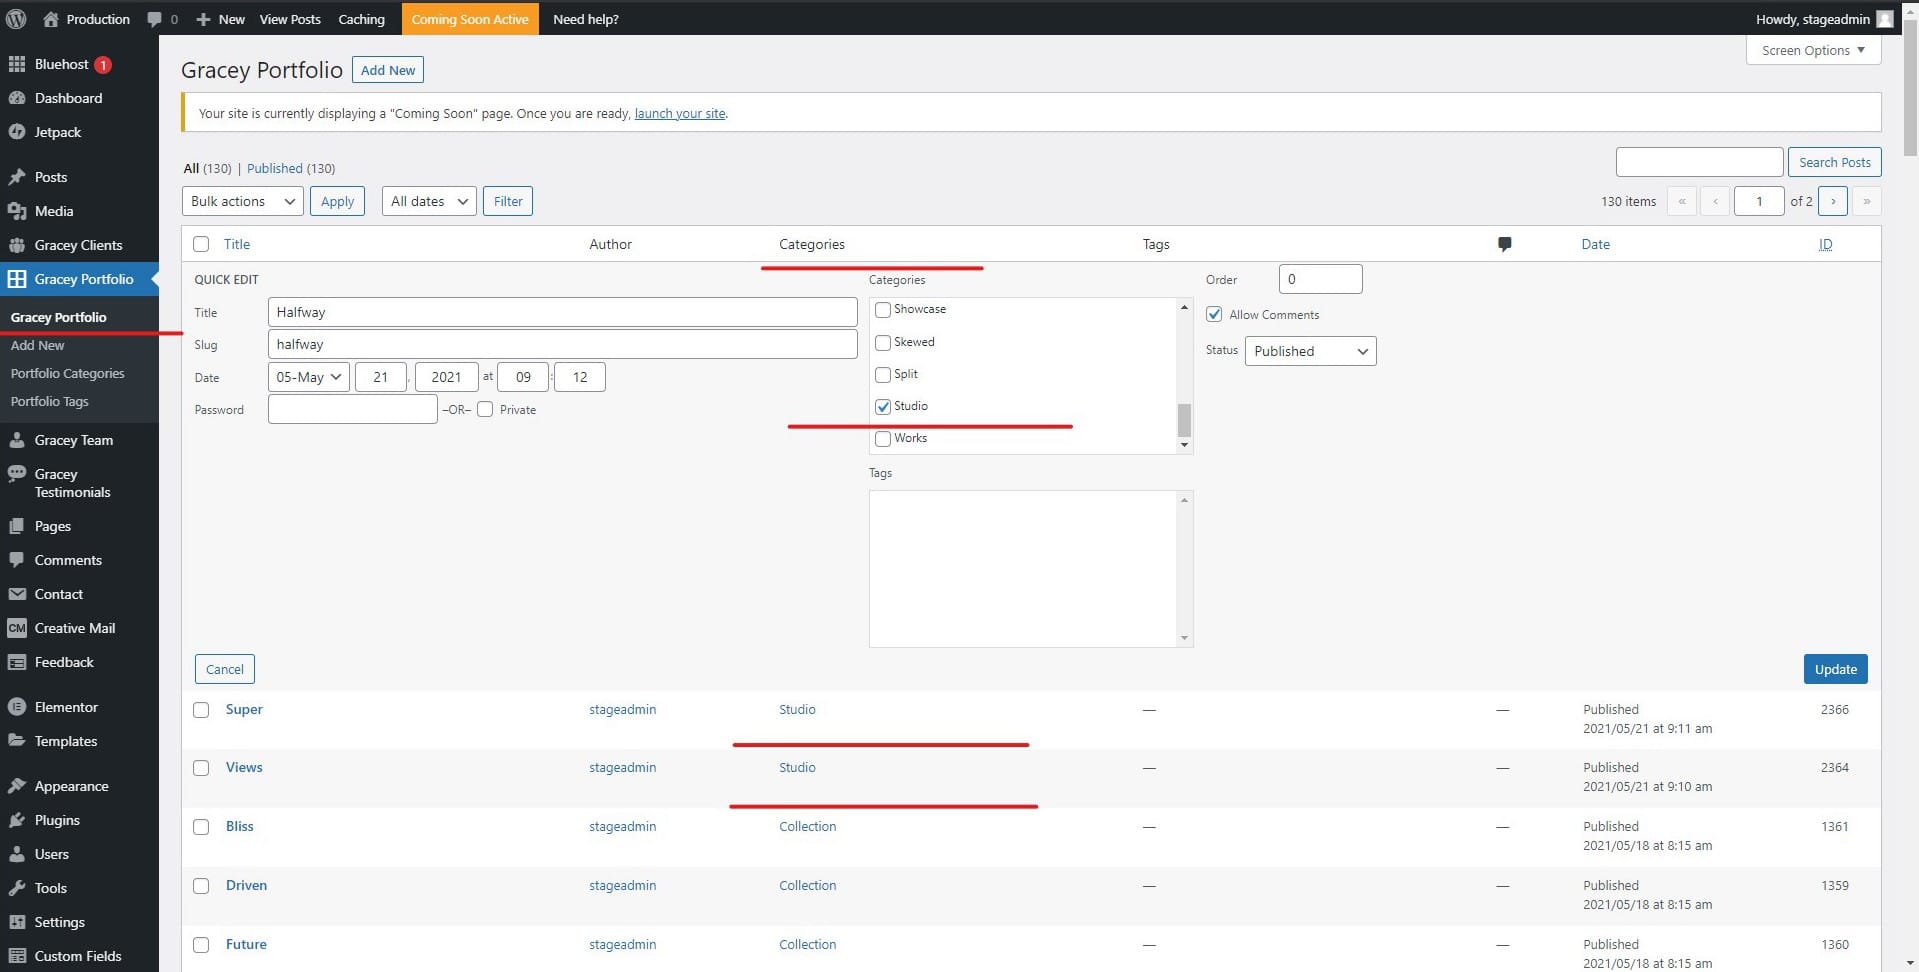This screenshot has width=1919, height=972.
Task: Click the Elementor icon in sidebar
Action: (x=17, y=707)
